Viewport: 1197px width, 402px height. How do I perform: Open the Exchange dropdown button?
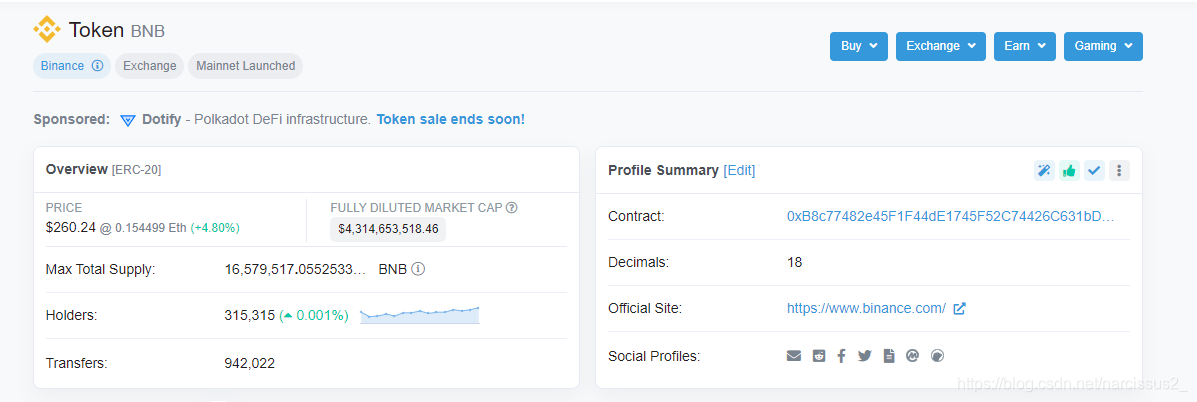point(940,46)
